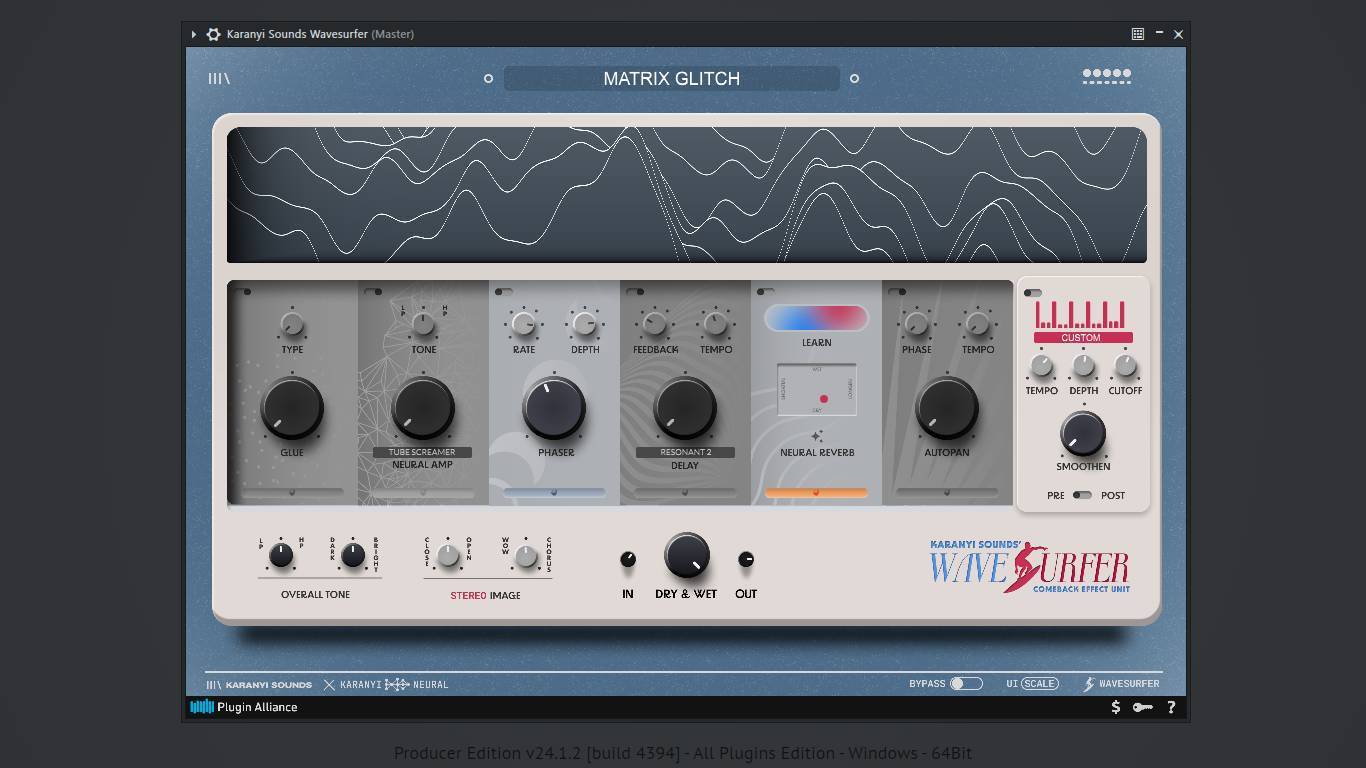The height and width of the screenshot is (768, 1366).
Task: Click the Plugin Alliance logo
Action: click(x=244, y=707)
